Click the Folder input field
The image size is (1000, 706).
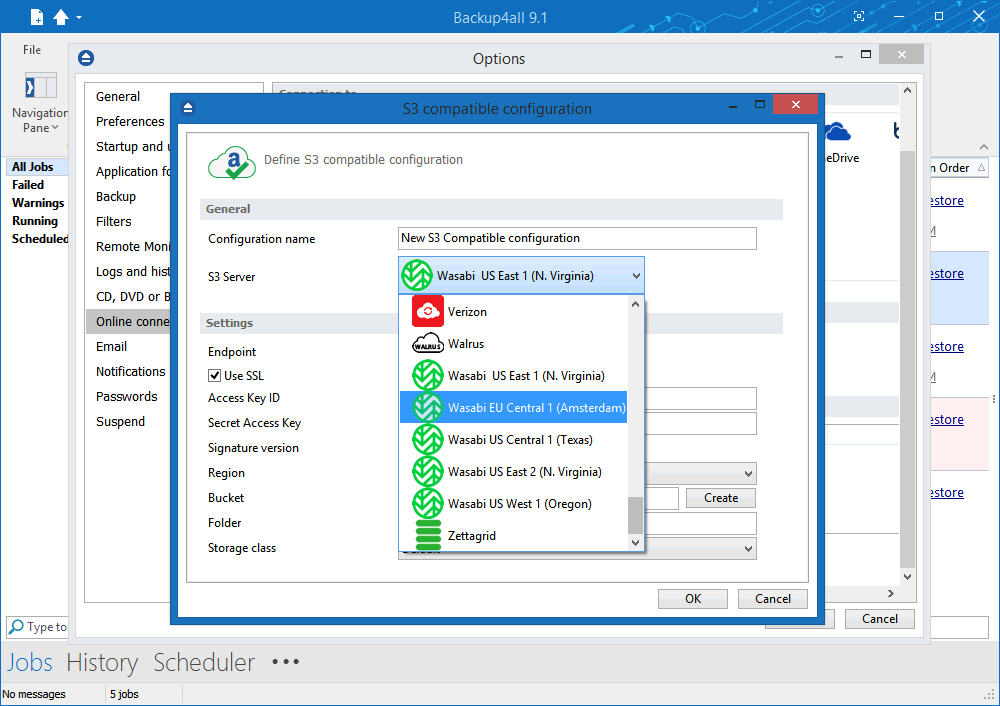pyautogui.click(x=700, y=524)
